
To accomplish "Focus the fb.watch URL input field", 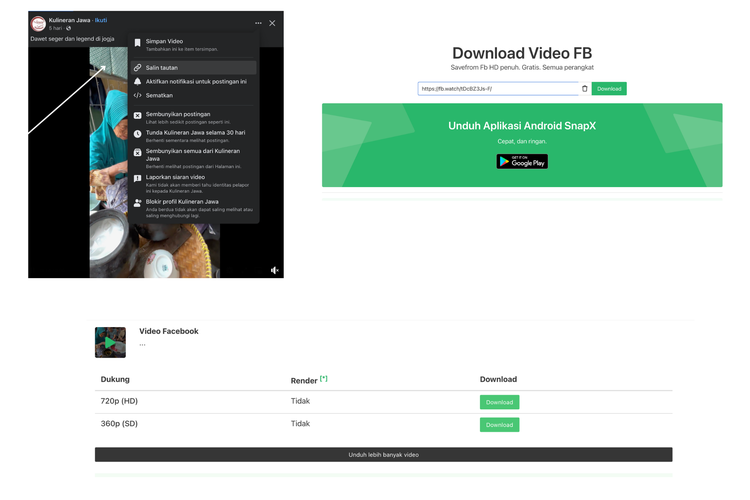I will coord(497,89).
